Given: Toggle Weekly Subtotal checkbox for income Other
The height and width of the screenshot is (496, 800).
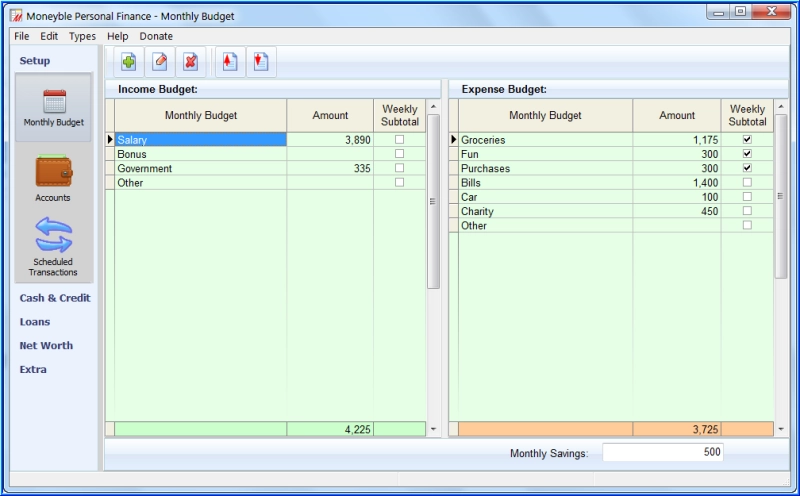Looking at the screenshot, I should coord(399,182).
